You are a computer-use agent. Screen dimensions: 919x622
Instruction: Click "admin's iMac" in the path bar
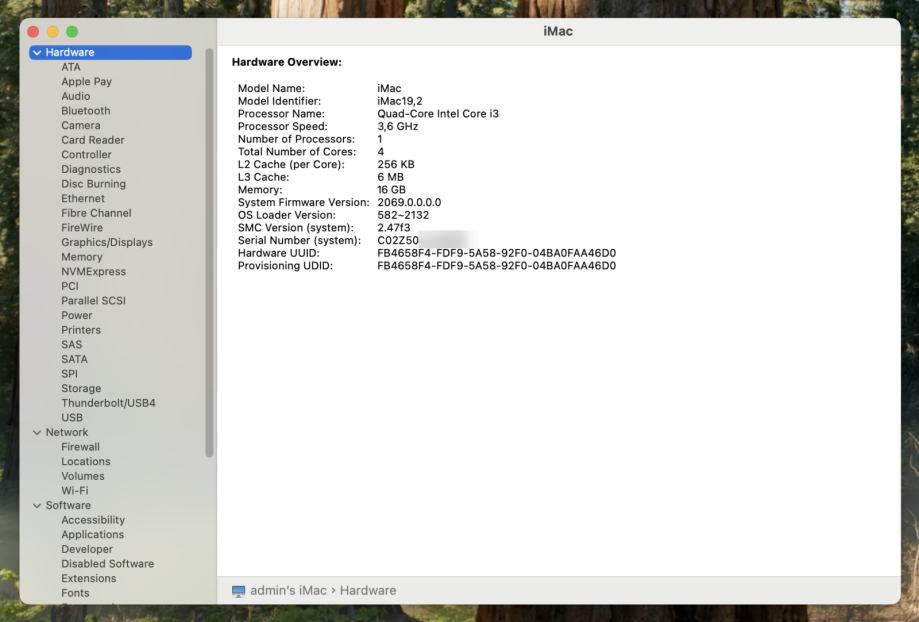288,591
